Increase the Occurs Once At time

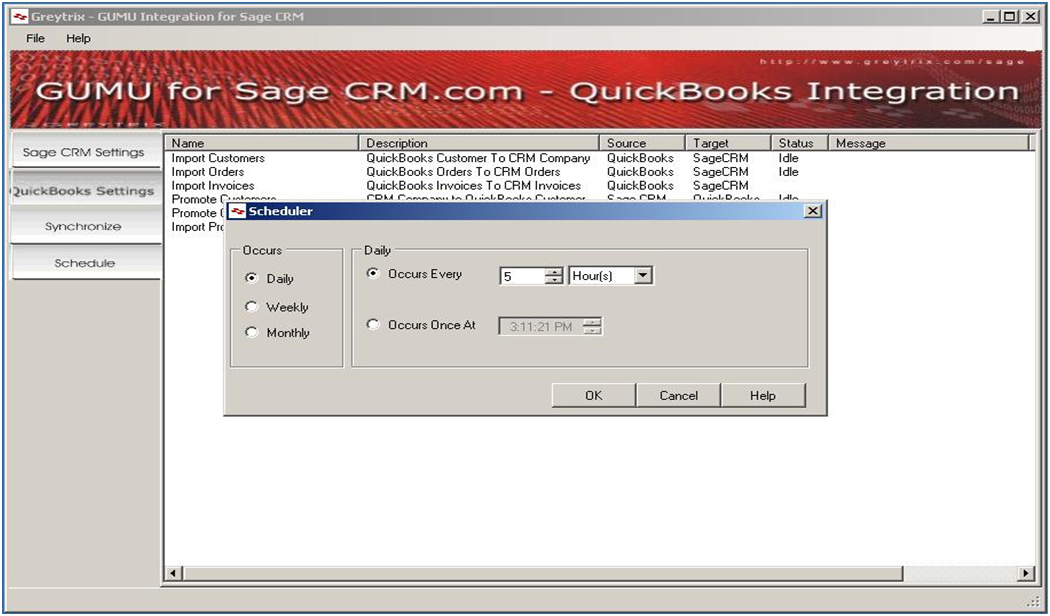pyautogui.click(x=593, y=322)
